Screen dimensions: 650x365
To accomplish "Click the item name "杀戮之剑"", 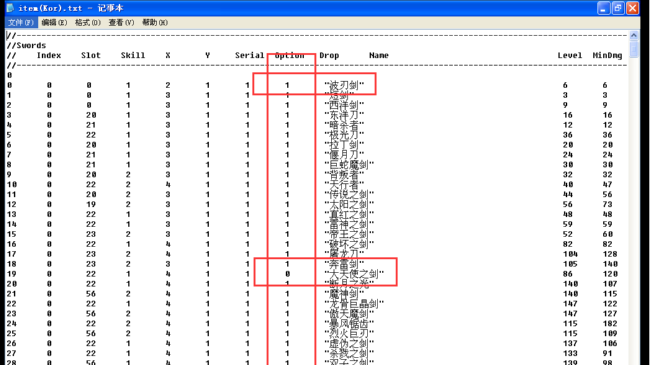I will click(349, 354).
